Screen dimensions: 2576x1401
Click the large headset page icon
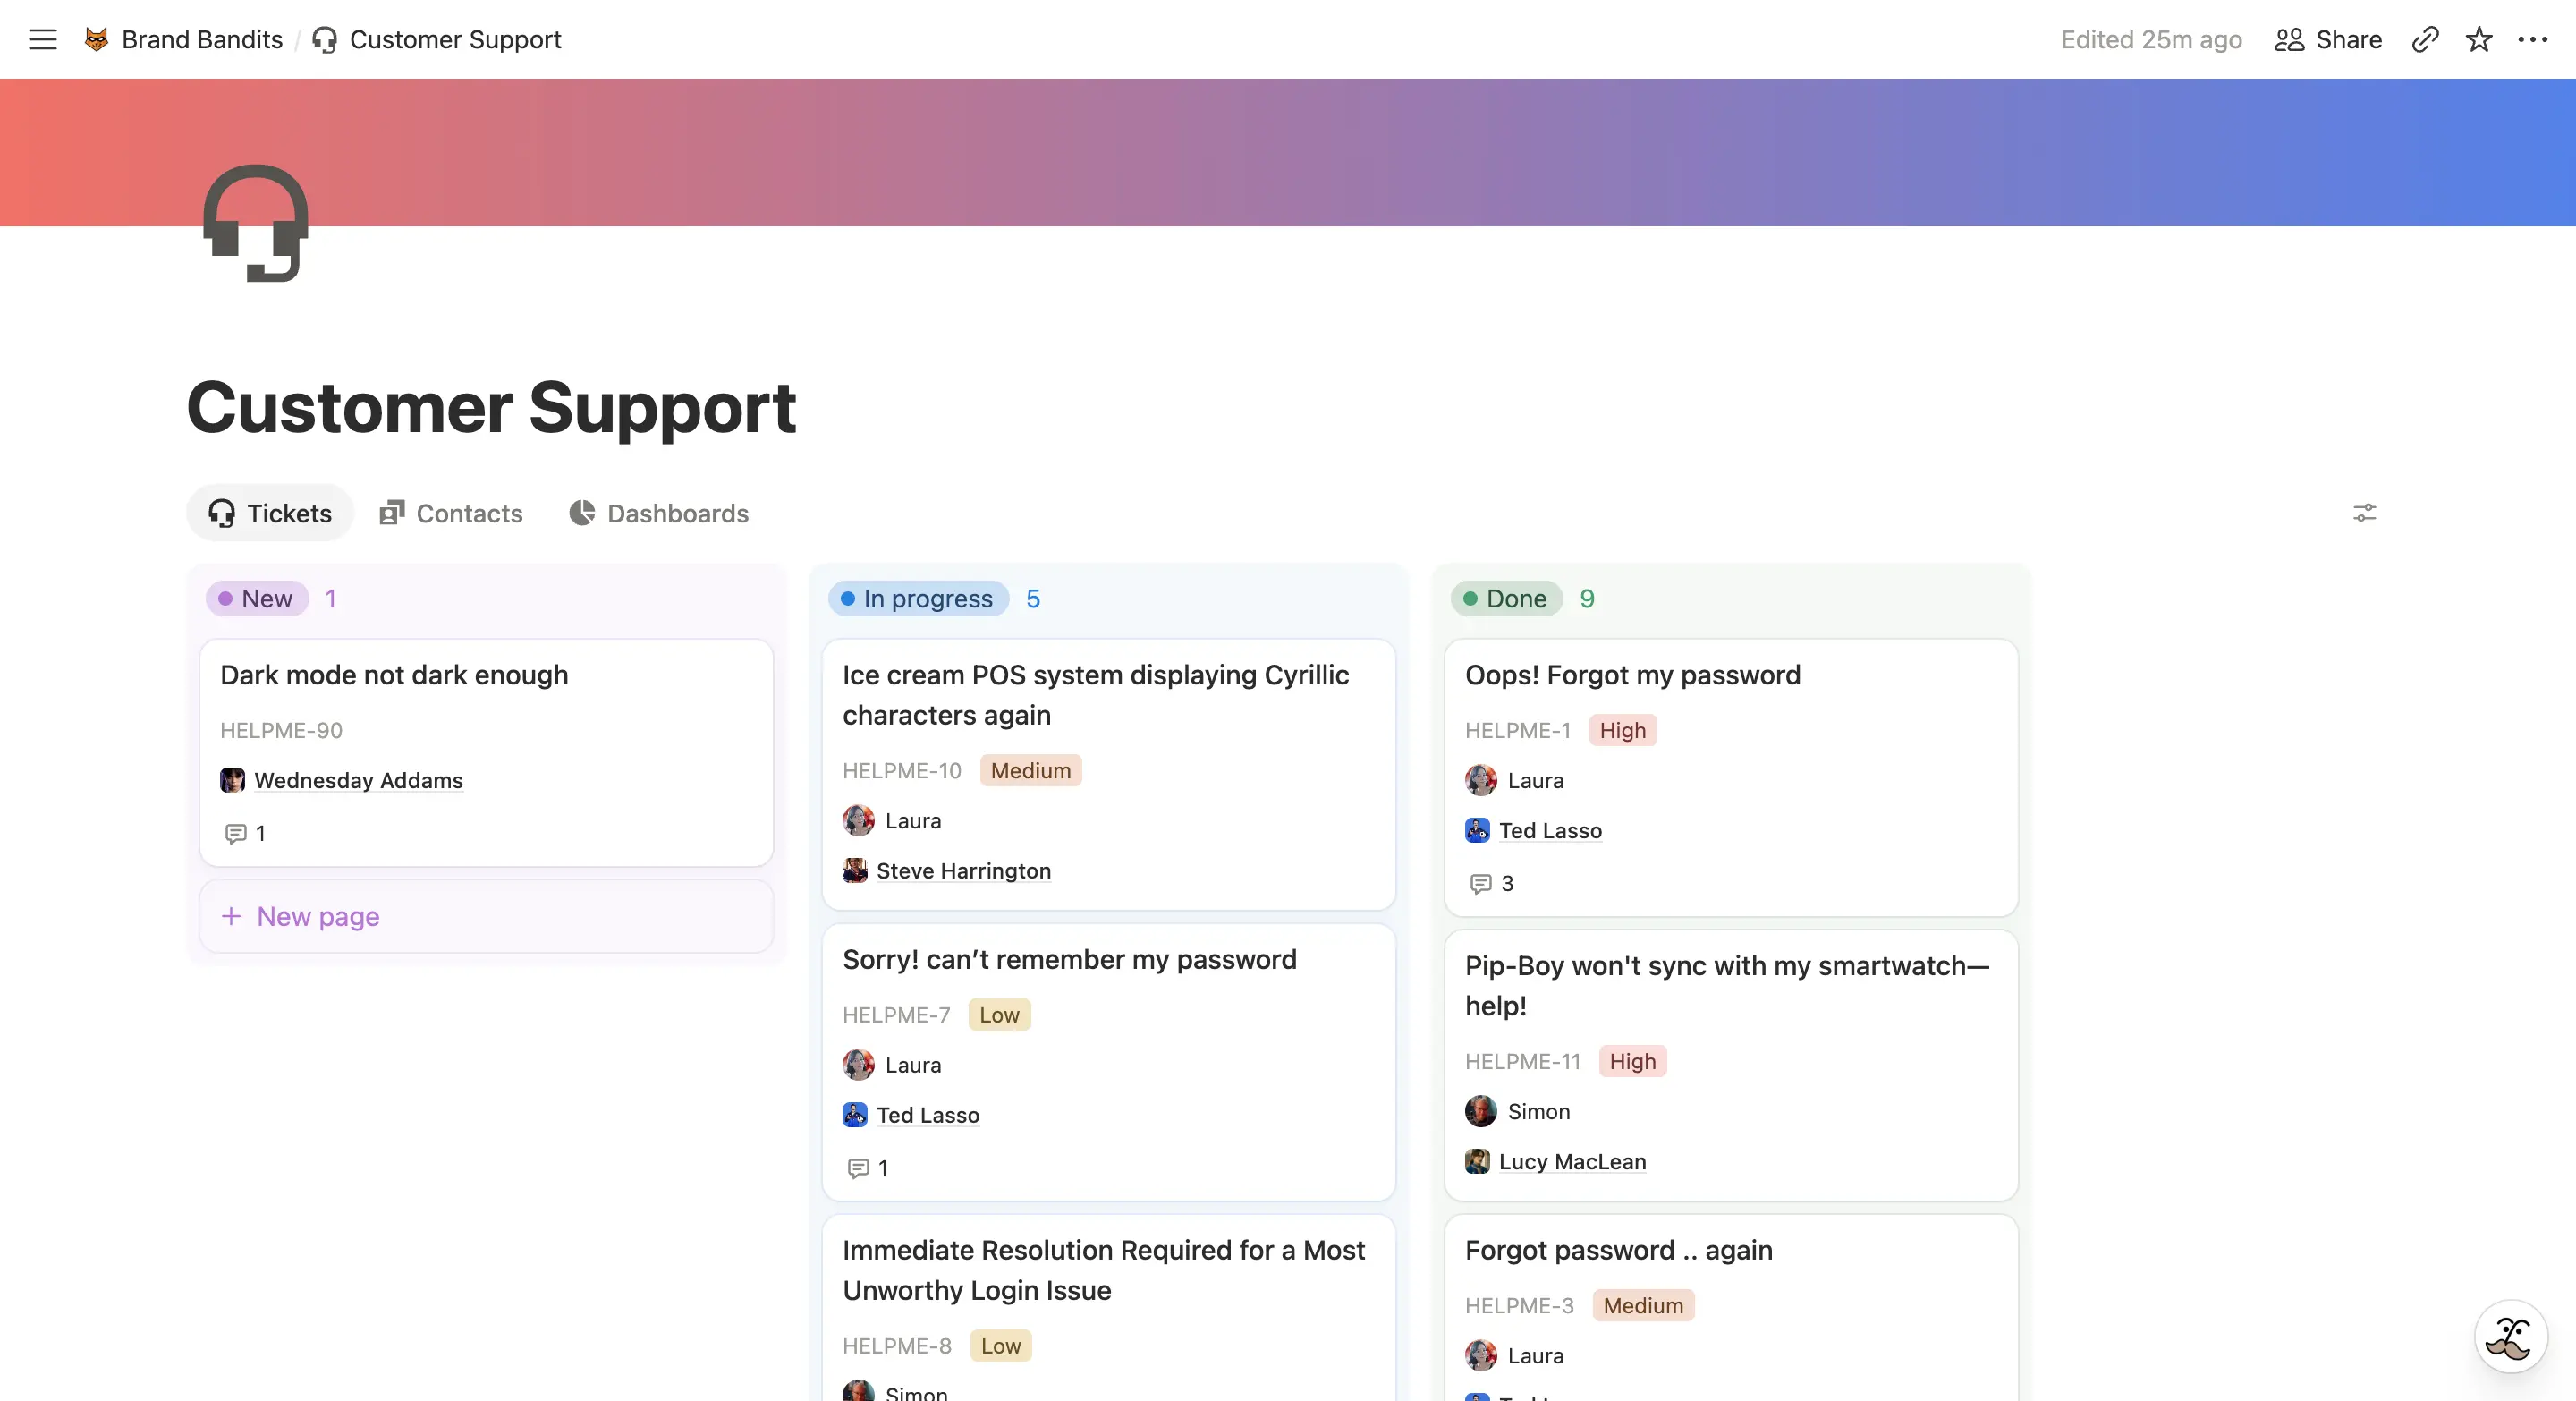256,223
